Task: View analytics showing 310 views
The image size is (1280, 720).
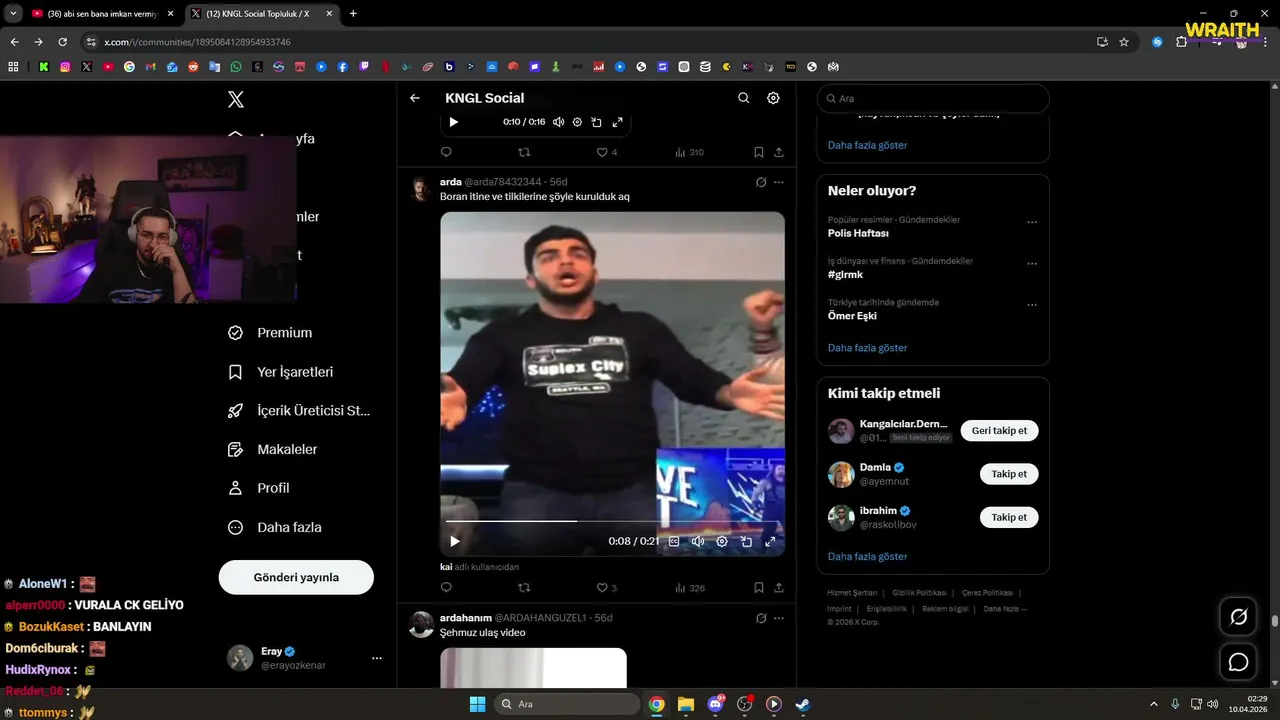Action: click(689, 152)
